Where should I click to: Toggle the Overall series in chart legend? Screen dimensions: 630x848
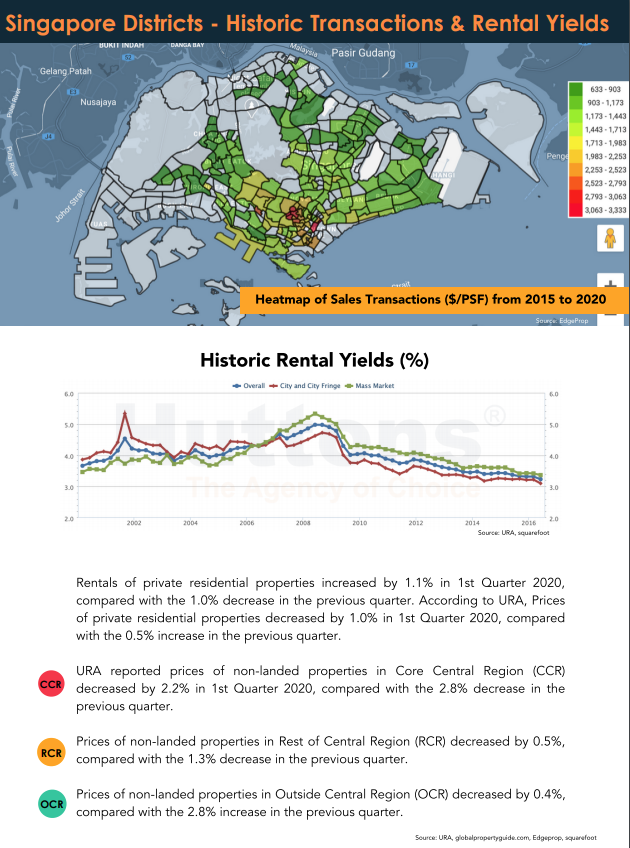(x=249, y=386)
